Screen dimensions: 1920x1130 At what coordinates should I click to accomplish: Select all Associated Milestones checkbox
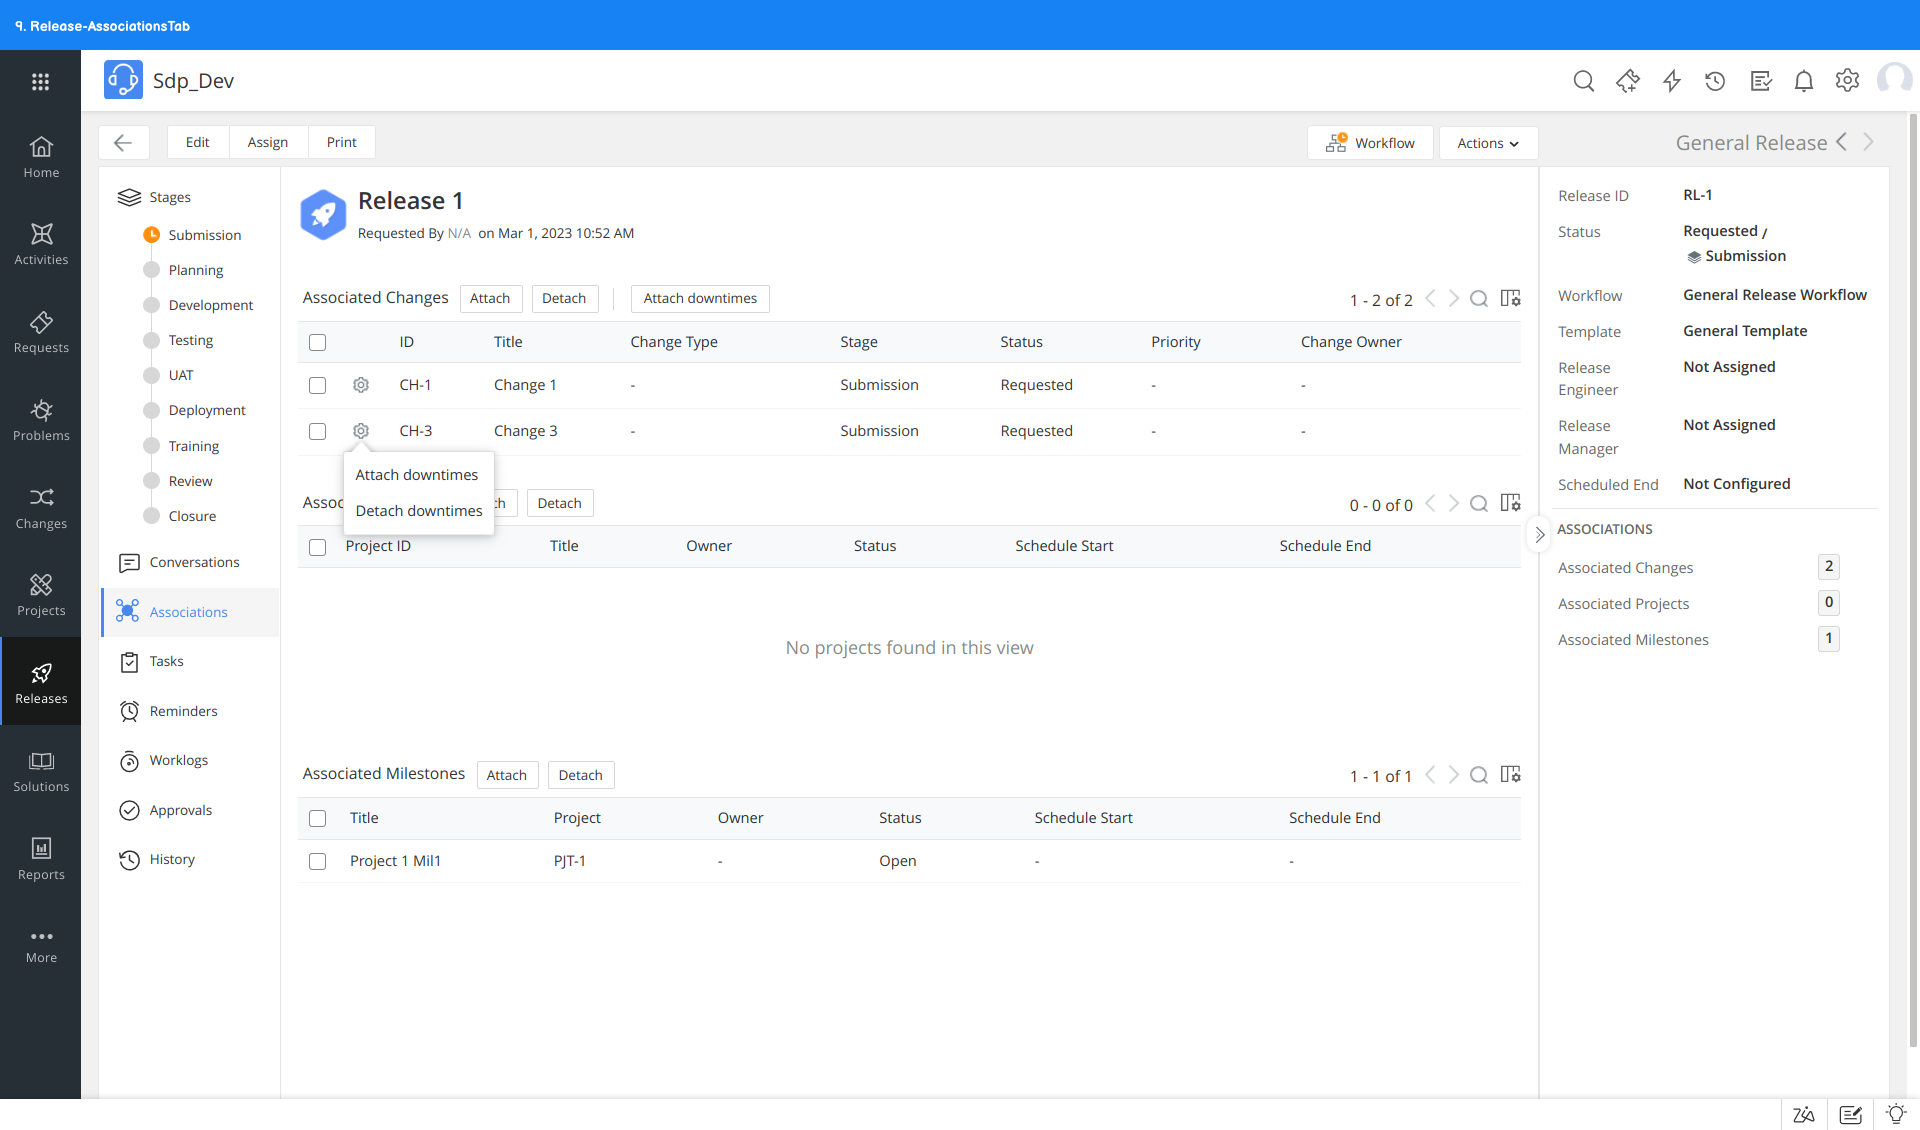(x=317, y=818)
